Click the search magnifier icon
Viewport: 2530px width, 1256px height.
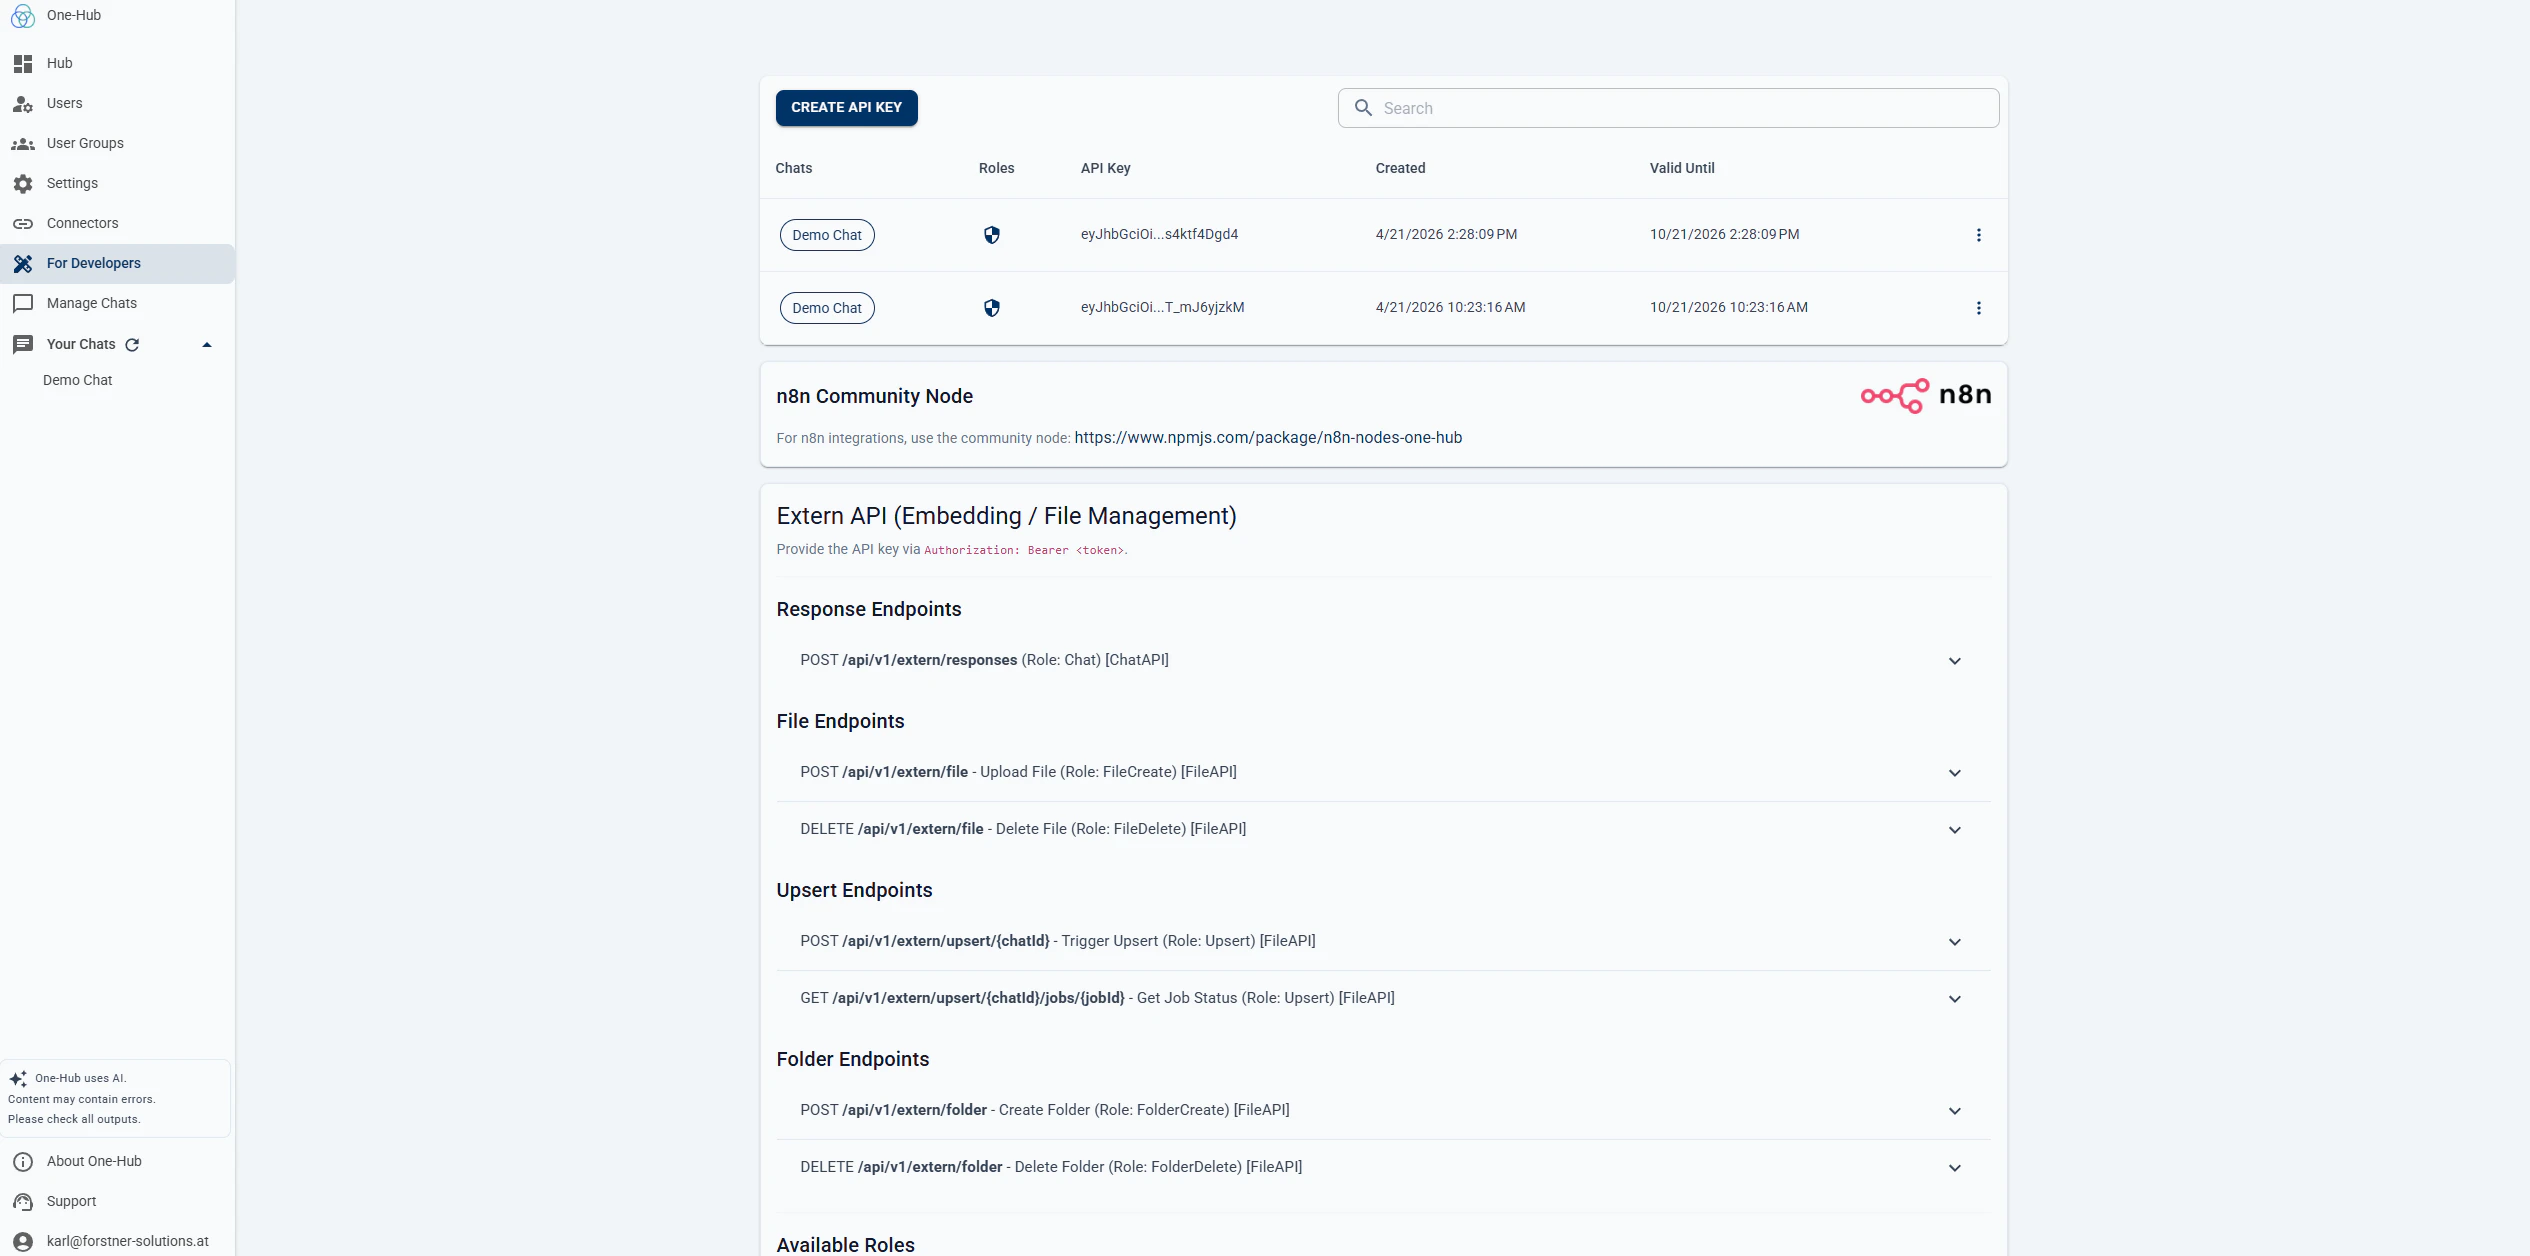click(1363, 108)
